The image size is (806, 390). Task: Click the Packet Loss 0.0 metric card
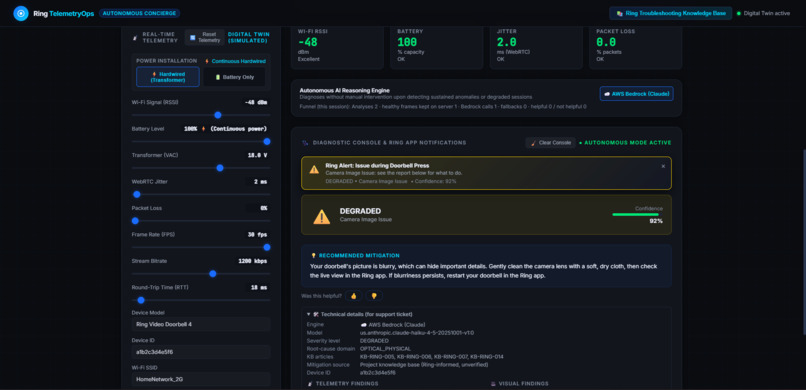(x=635, y=47)
